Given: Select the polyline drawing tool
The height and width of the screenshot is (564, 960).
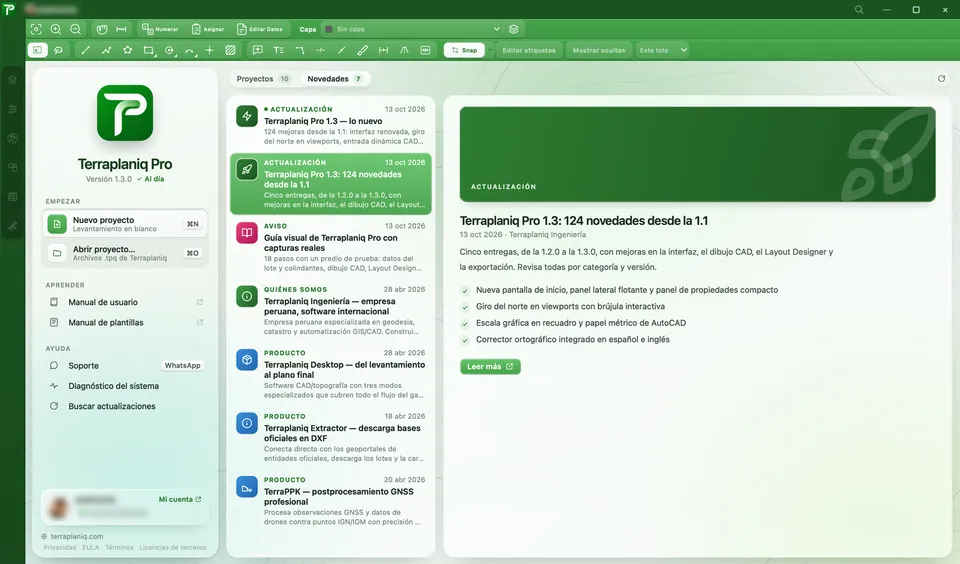Looking at the screenshot, I should coord(107,50).
